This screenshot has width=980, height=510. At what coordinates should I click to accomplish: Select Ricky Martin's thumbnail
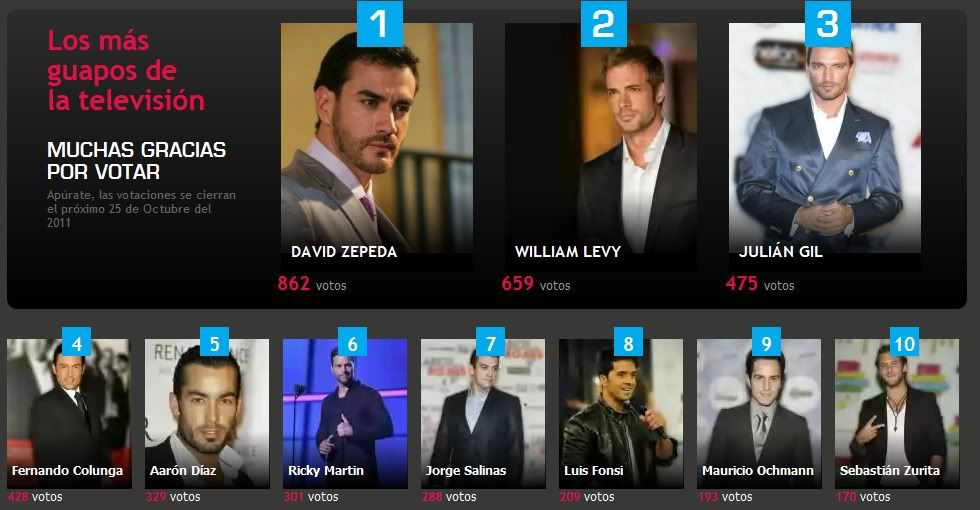point(345,413)
